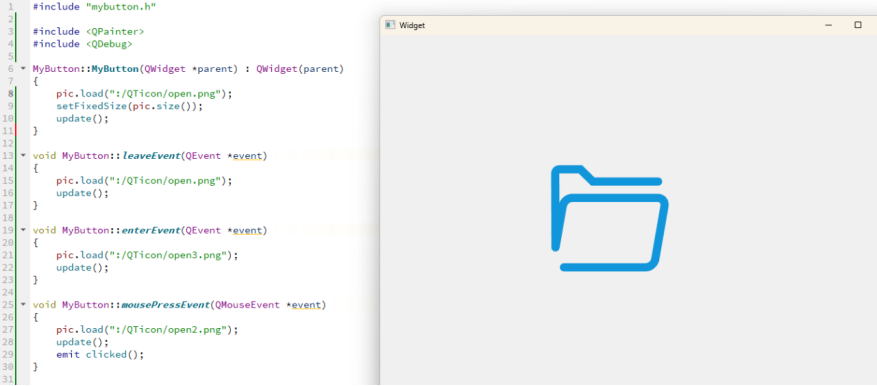877x386 pixels.
Task: Maximize the Widget window
Action: [857, 25]
